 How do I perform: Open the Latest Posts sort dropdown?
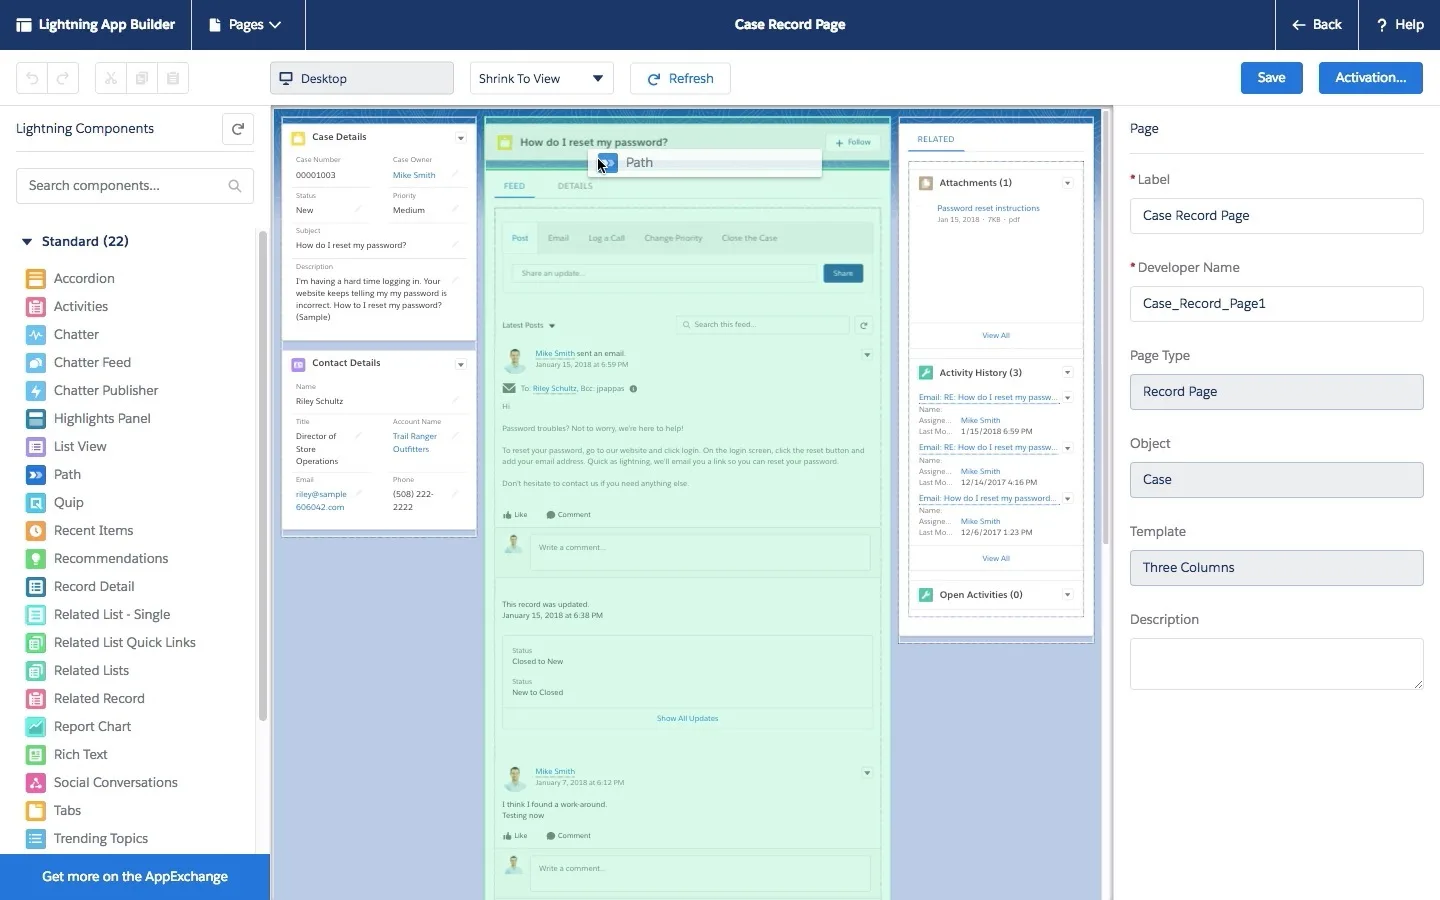coord(529,325)
